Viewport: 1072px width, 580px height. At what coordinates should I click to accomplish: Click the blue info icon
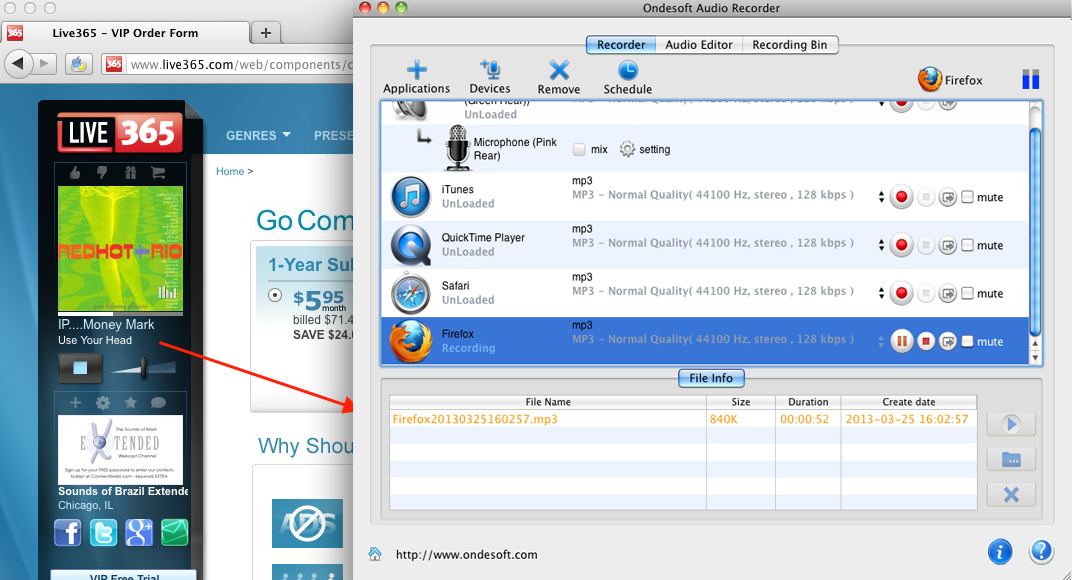(999, 551)
